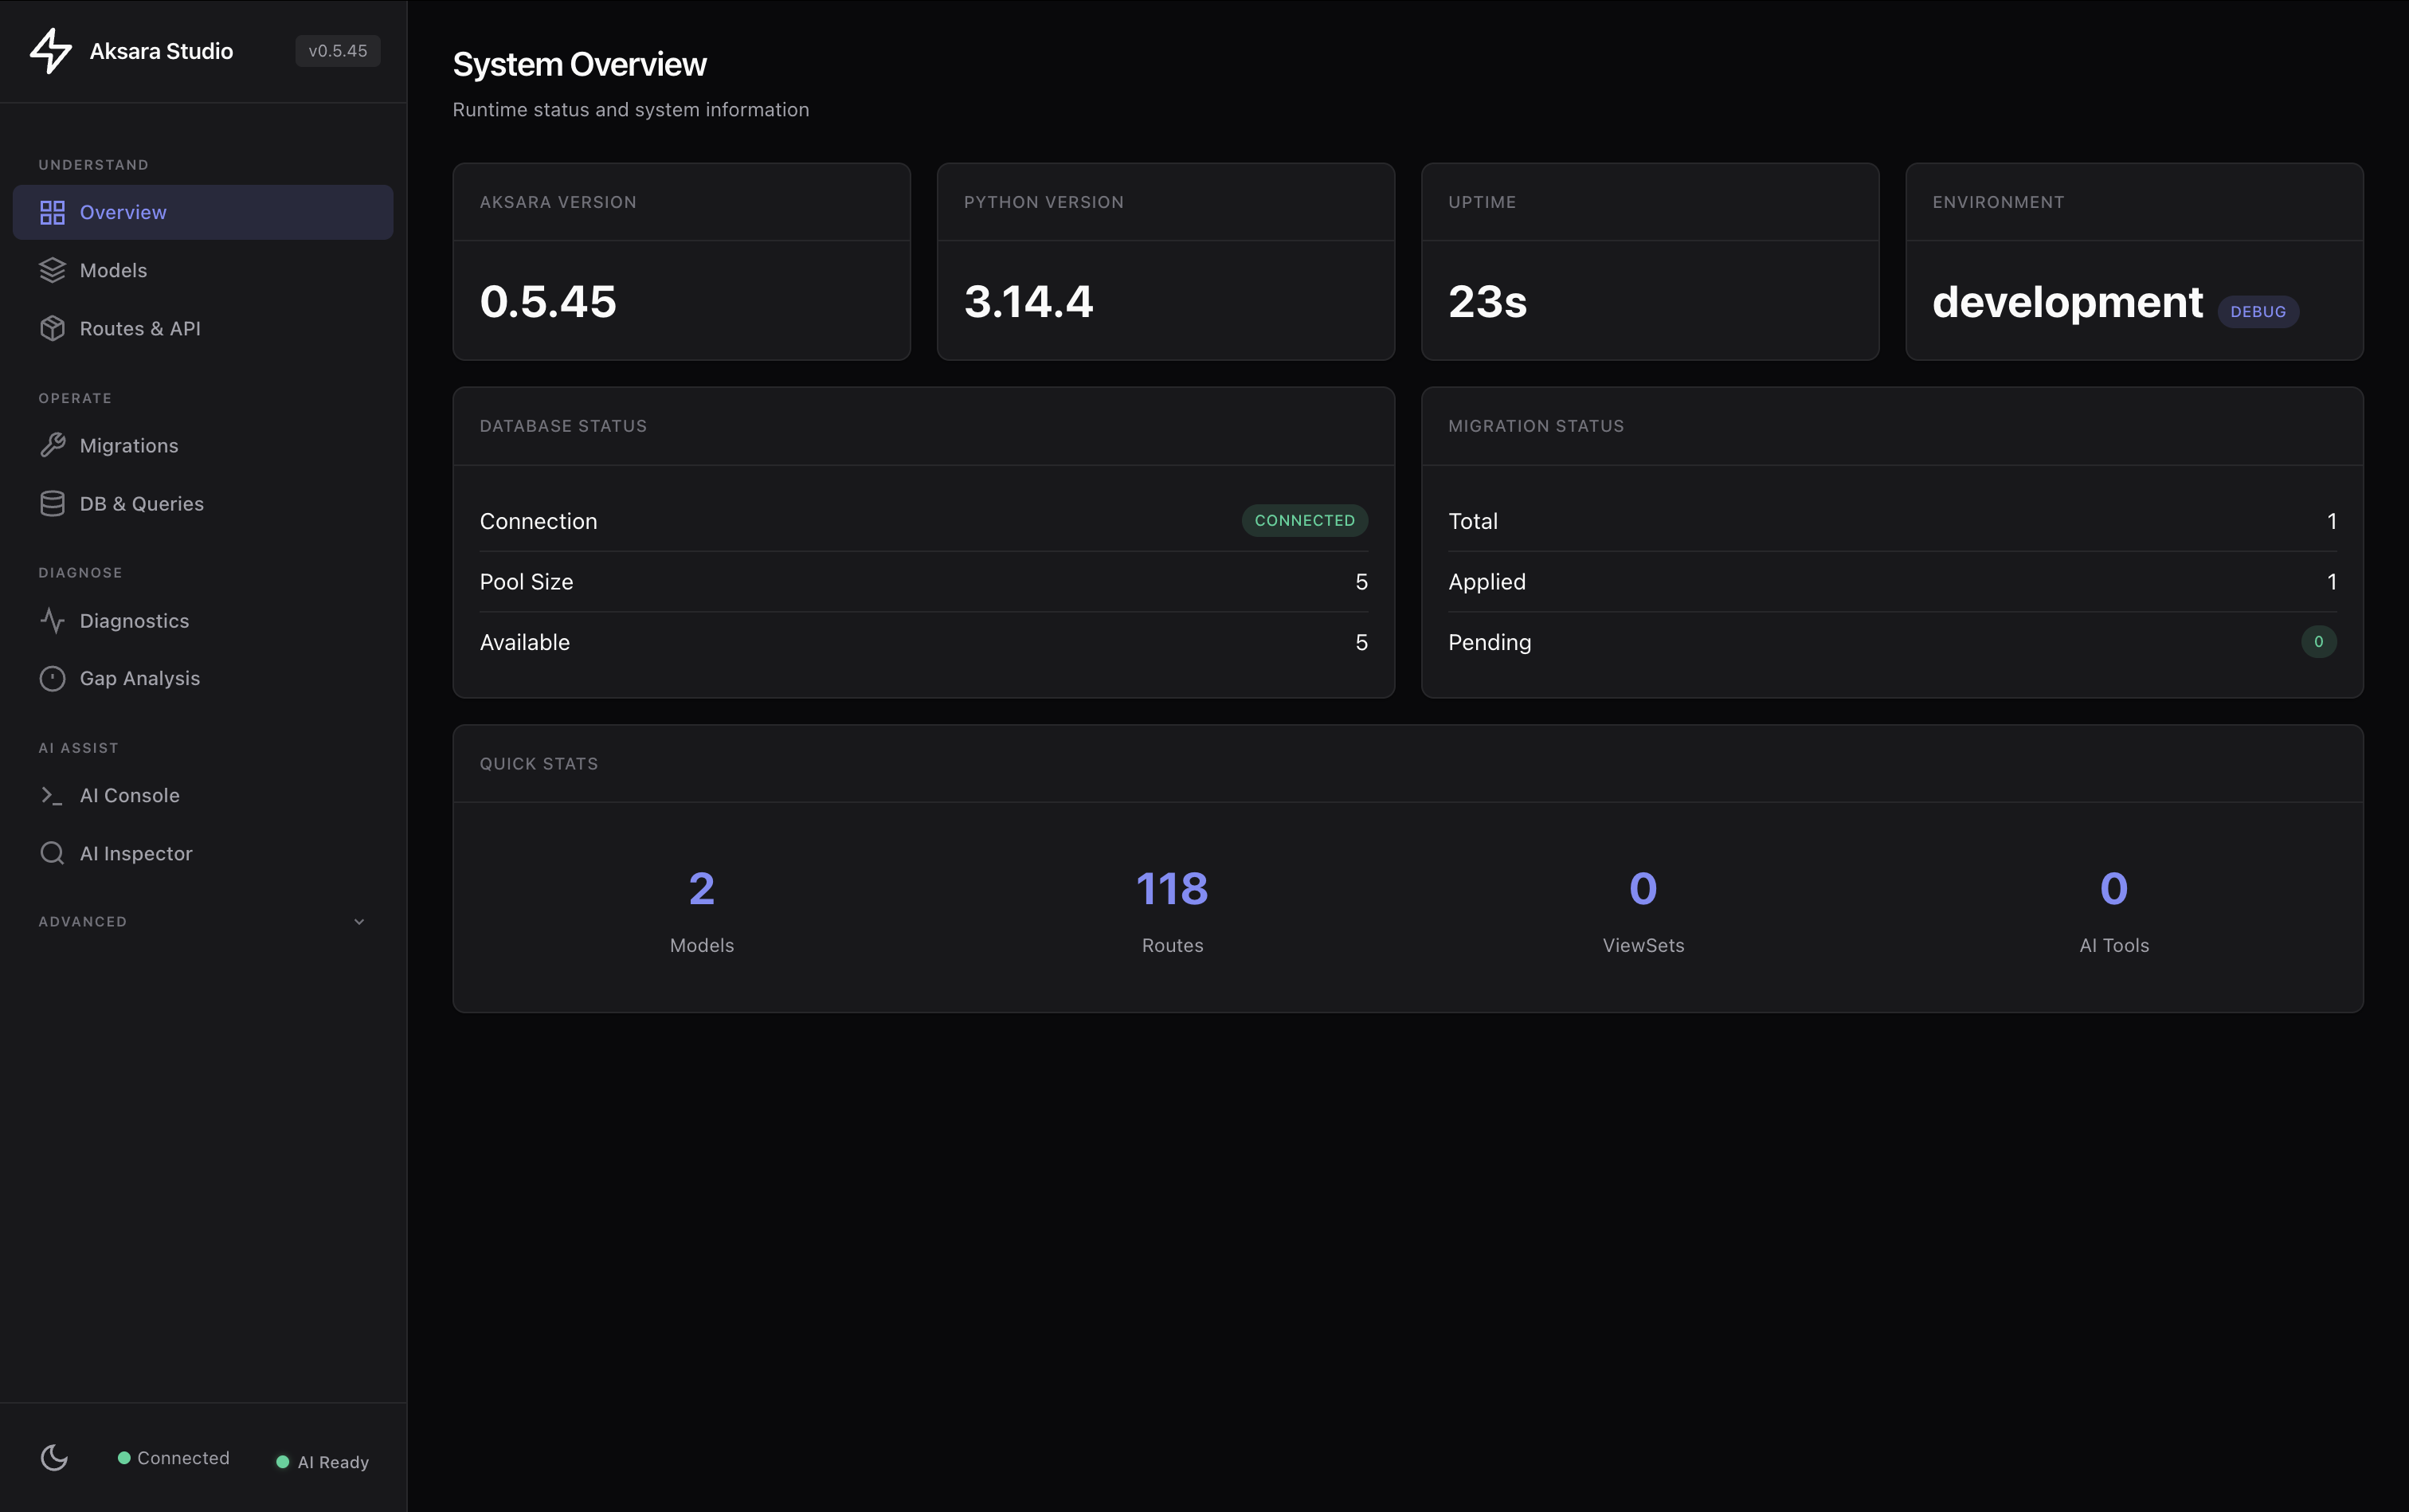Click the Routes & API cube icon

pos(52,328)
